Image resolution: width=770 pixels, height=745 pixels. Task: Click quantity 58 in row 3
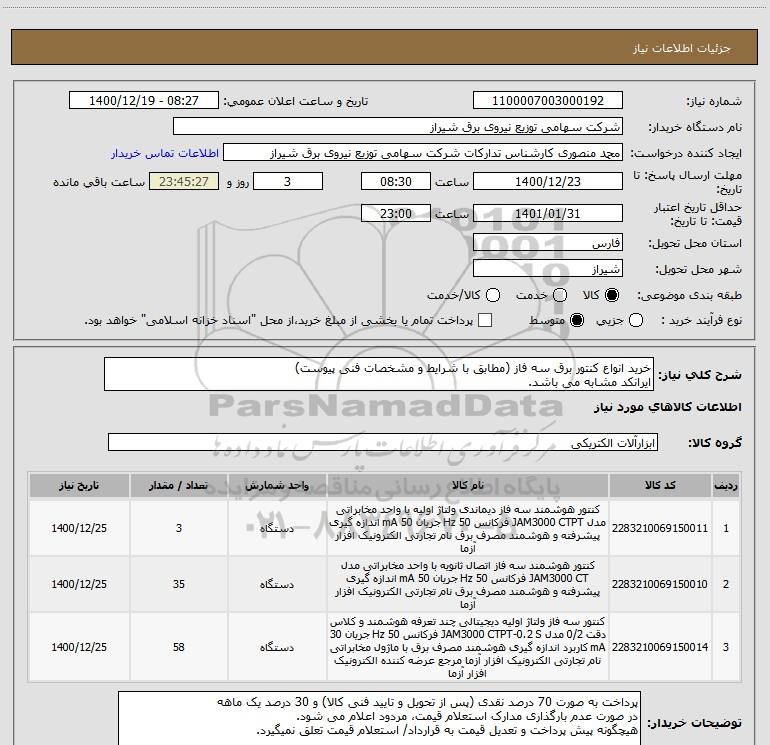(x=179, y=647)
